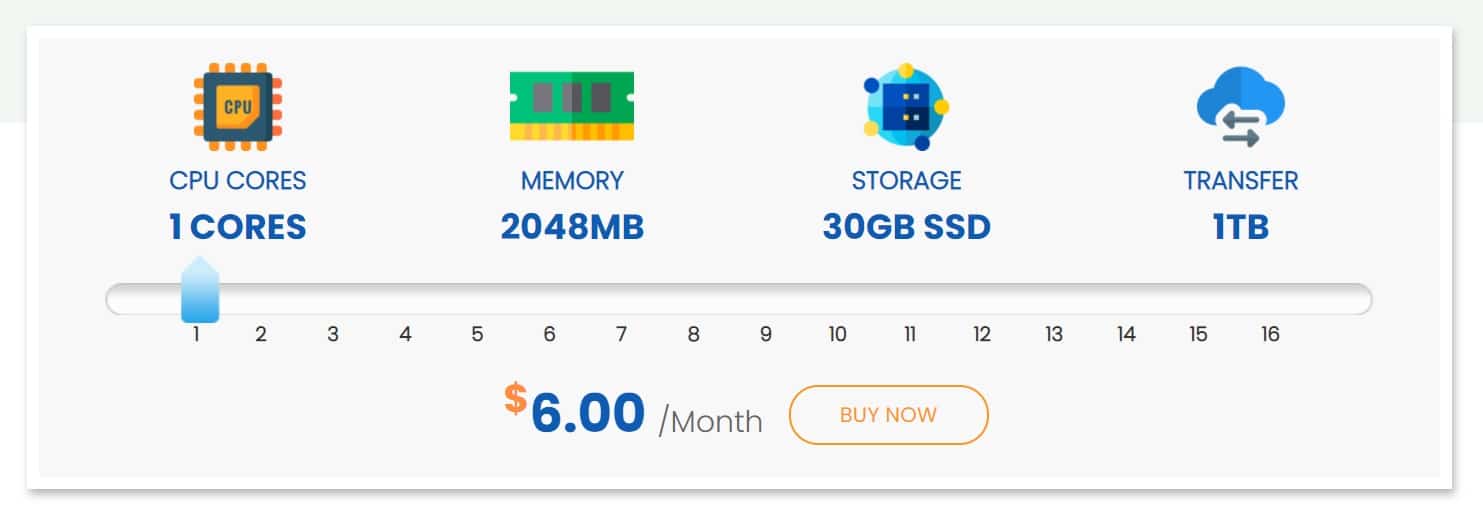Viewport: 1483px width, 517px height.
Task: Select tick mark 8 on the slider scale
Action: (x=693, y=335)
